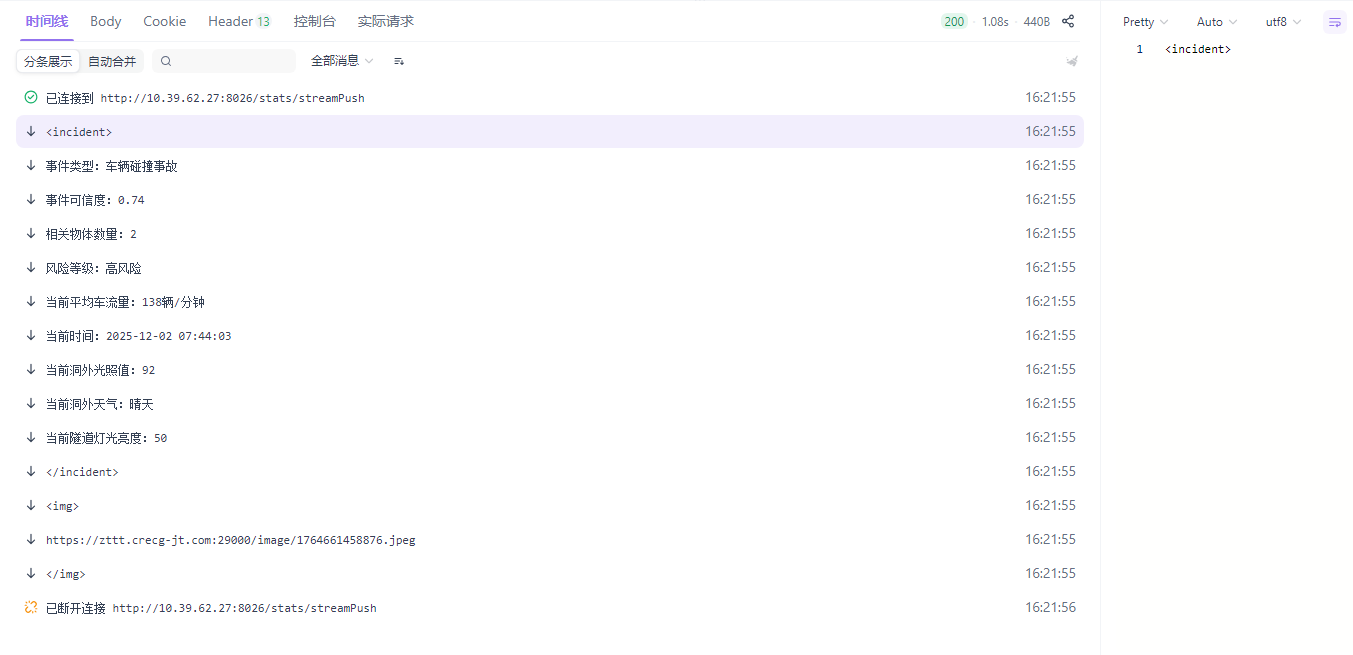Click line 1 <incident> in preview panel
Screen dimensions: 1353x655
tap(1198, 49)
